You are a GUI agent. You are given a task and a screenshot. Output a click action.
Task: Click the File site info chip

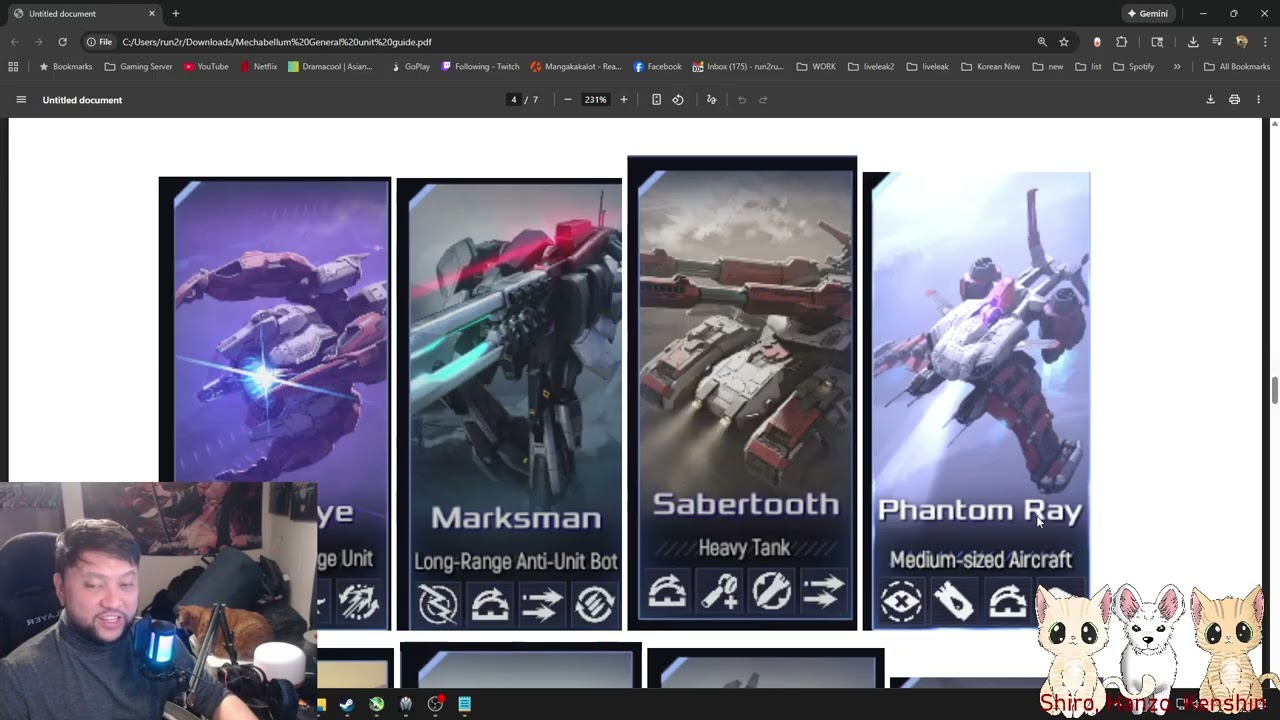(99, 42)
